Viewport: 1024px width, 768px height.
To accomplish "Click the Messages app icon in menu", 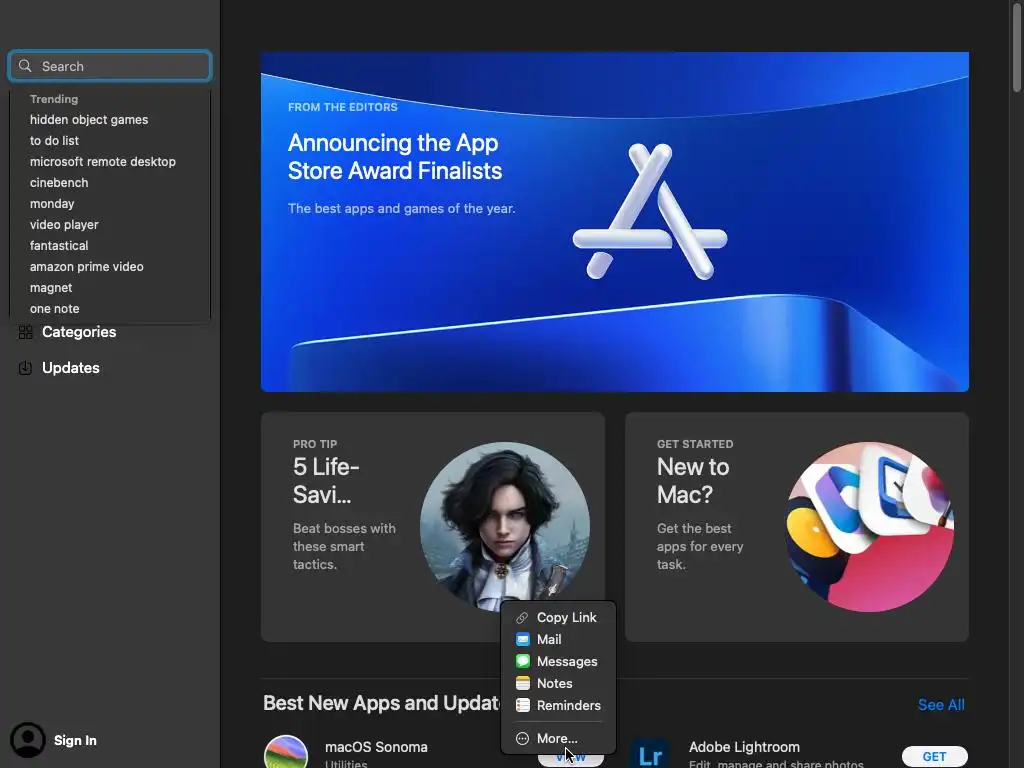I will point(522,662).
